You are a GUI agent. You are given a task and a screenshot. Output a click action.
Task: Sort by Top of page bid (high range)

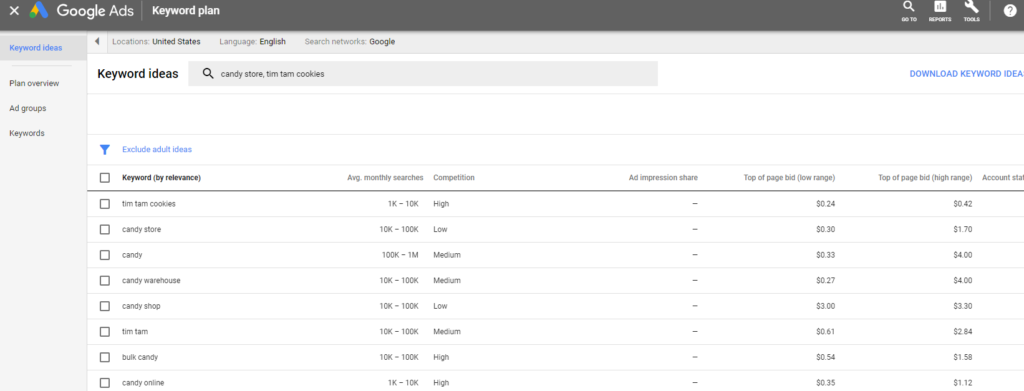(x=925, y=178)
